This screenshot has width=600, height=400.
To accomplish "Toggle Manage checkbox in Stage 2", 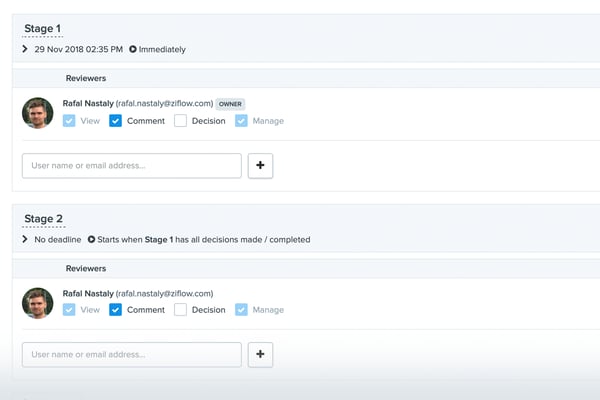I will pyautogui.click(x=242, y=310).
